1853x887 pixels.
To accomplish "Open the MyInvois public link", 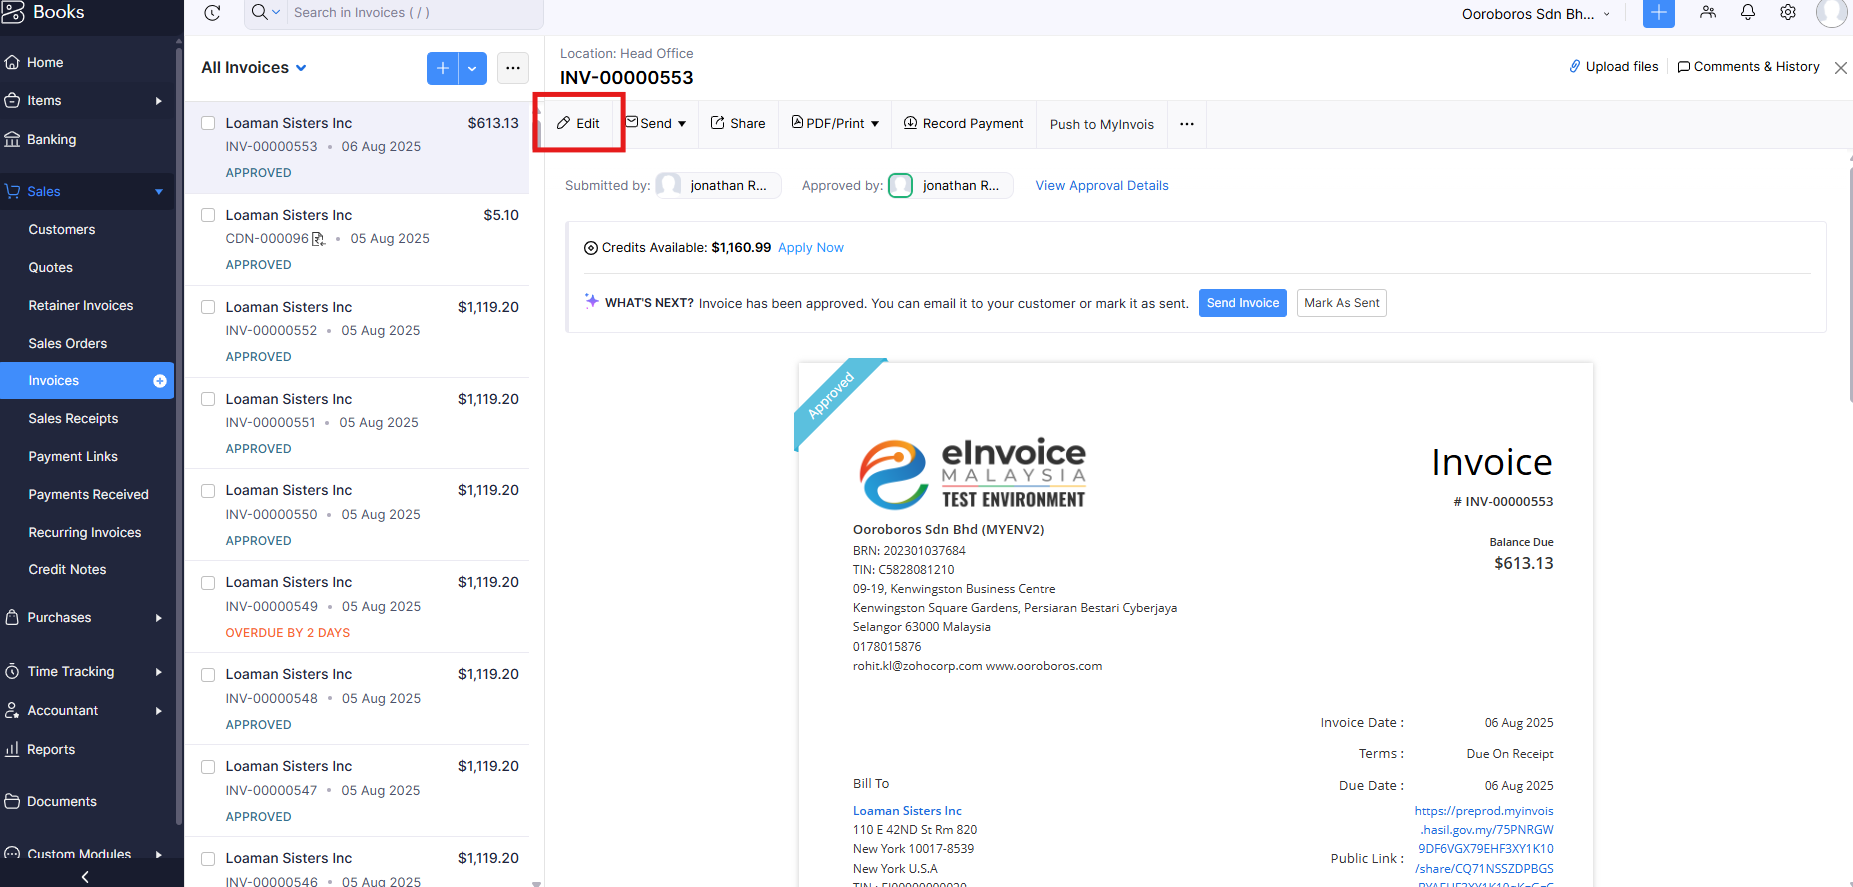I will point(1484,849).
